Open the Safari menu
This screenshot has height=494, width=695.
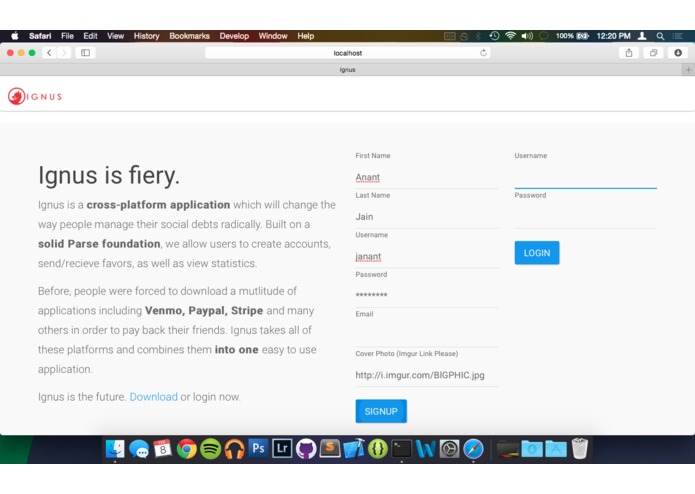(40, 36)
